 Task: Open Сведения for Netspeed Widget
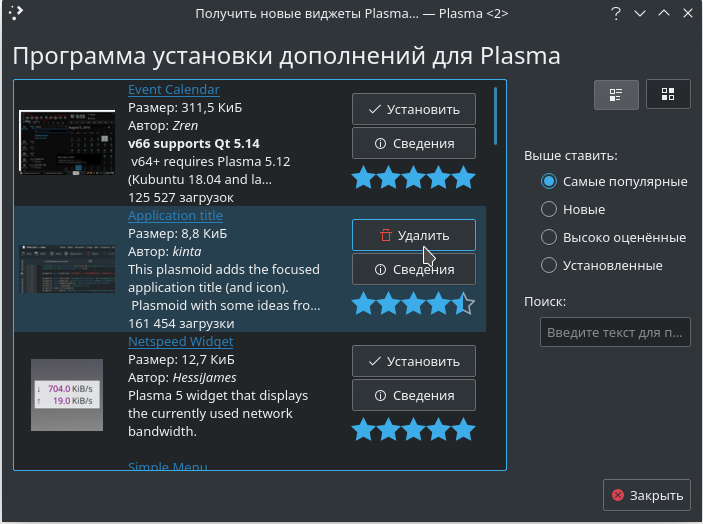tap(414, 395)
